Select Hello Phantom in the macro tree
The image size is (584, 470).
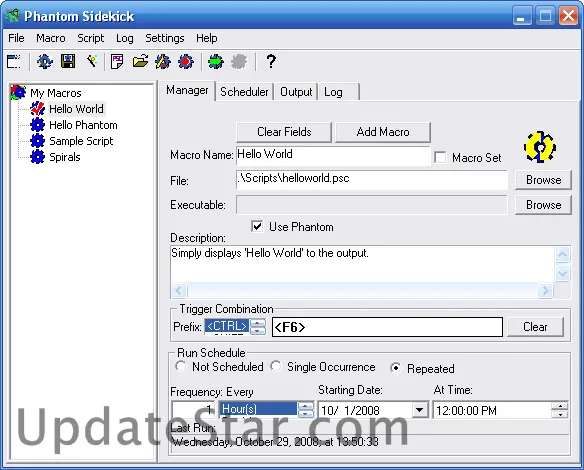click(x=83, y=125)
